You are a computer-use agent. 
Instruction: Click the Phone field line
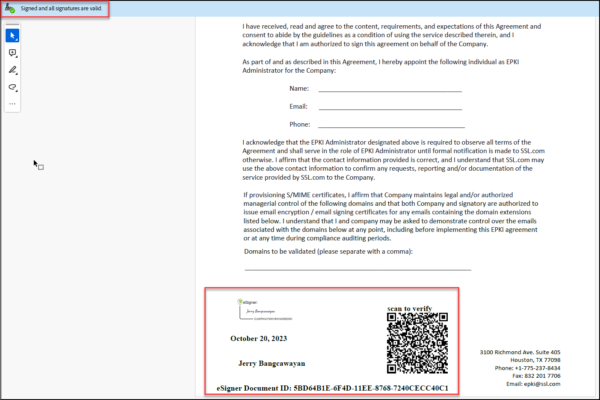(x=390, y=125)
